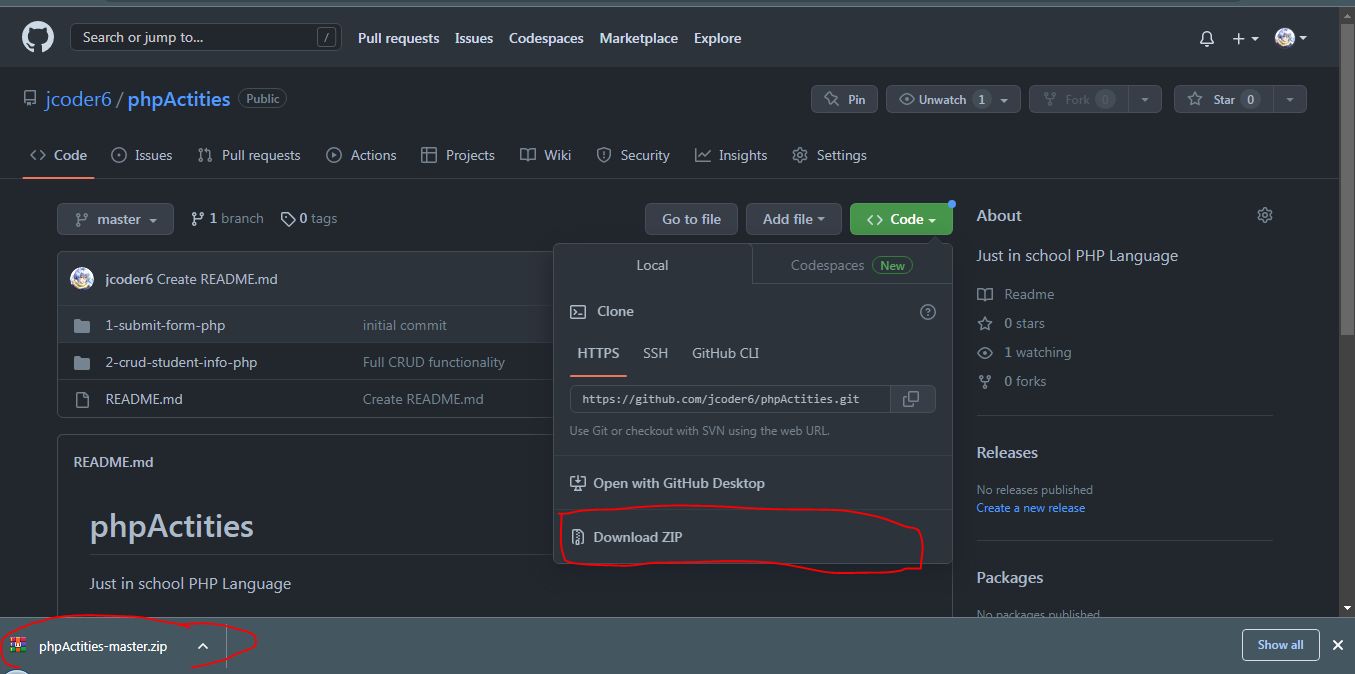Open the jcoder6 owner link

click(78, 99)
